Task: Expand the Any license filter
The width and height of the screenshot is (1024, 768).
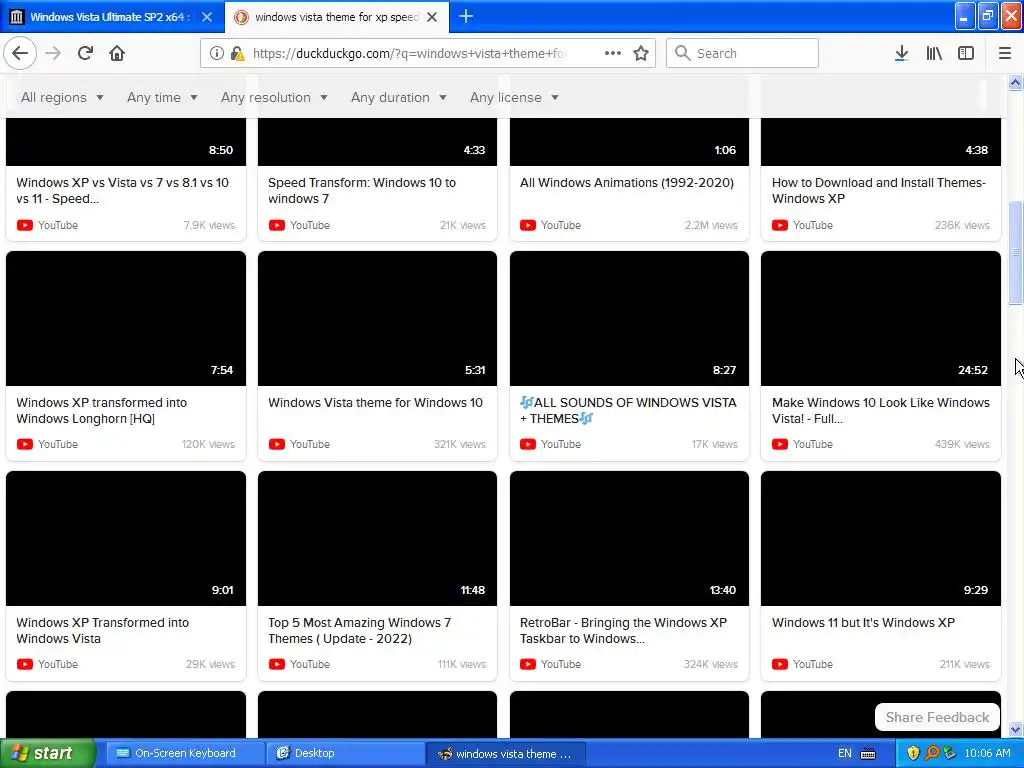Action: point(514,97)
